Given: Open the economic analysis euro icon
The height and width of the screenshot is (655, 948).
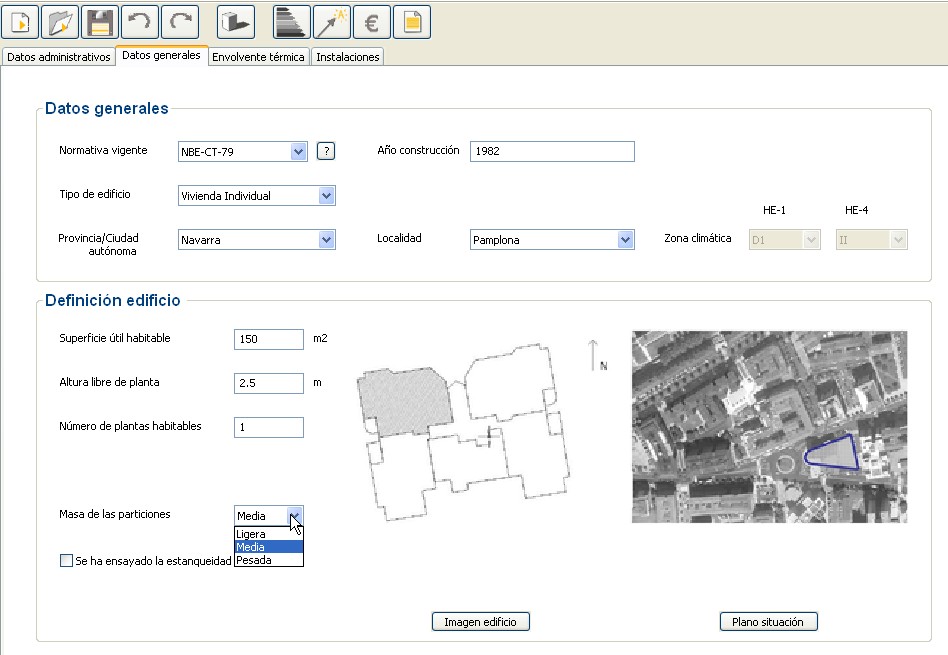Looking at the screenshot, I should coord(372,22).
